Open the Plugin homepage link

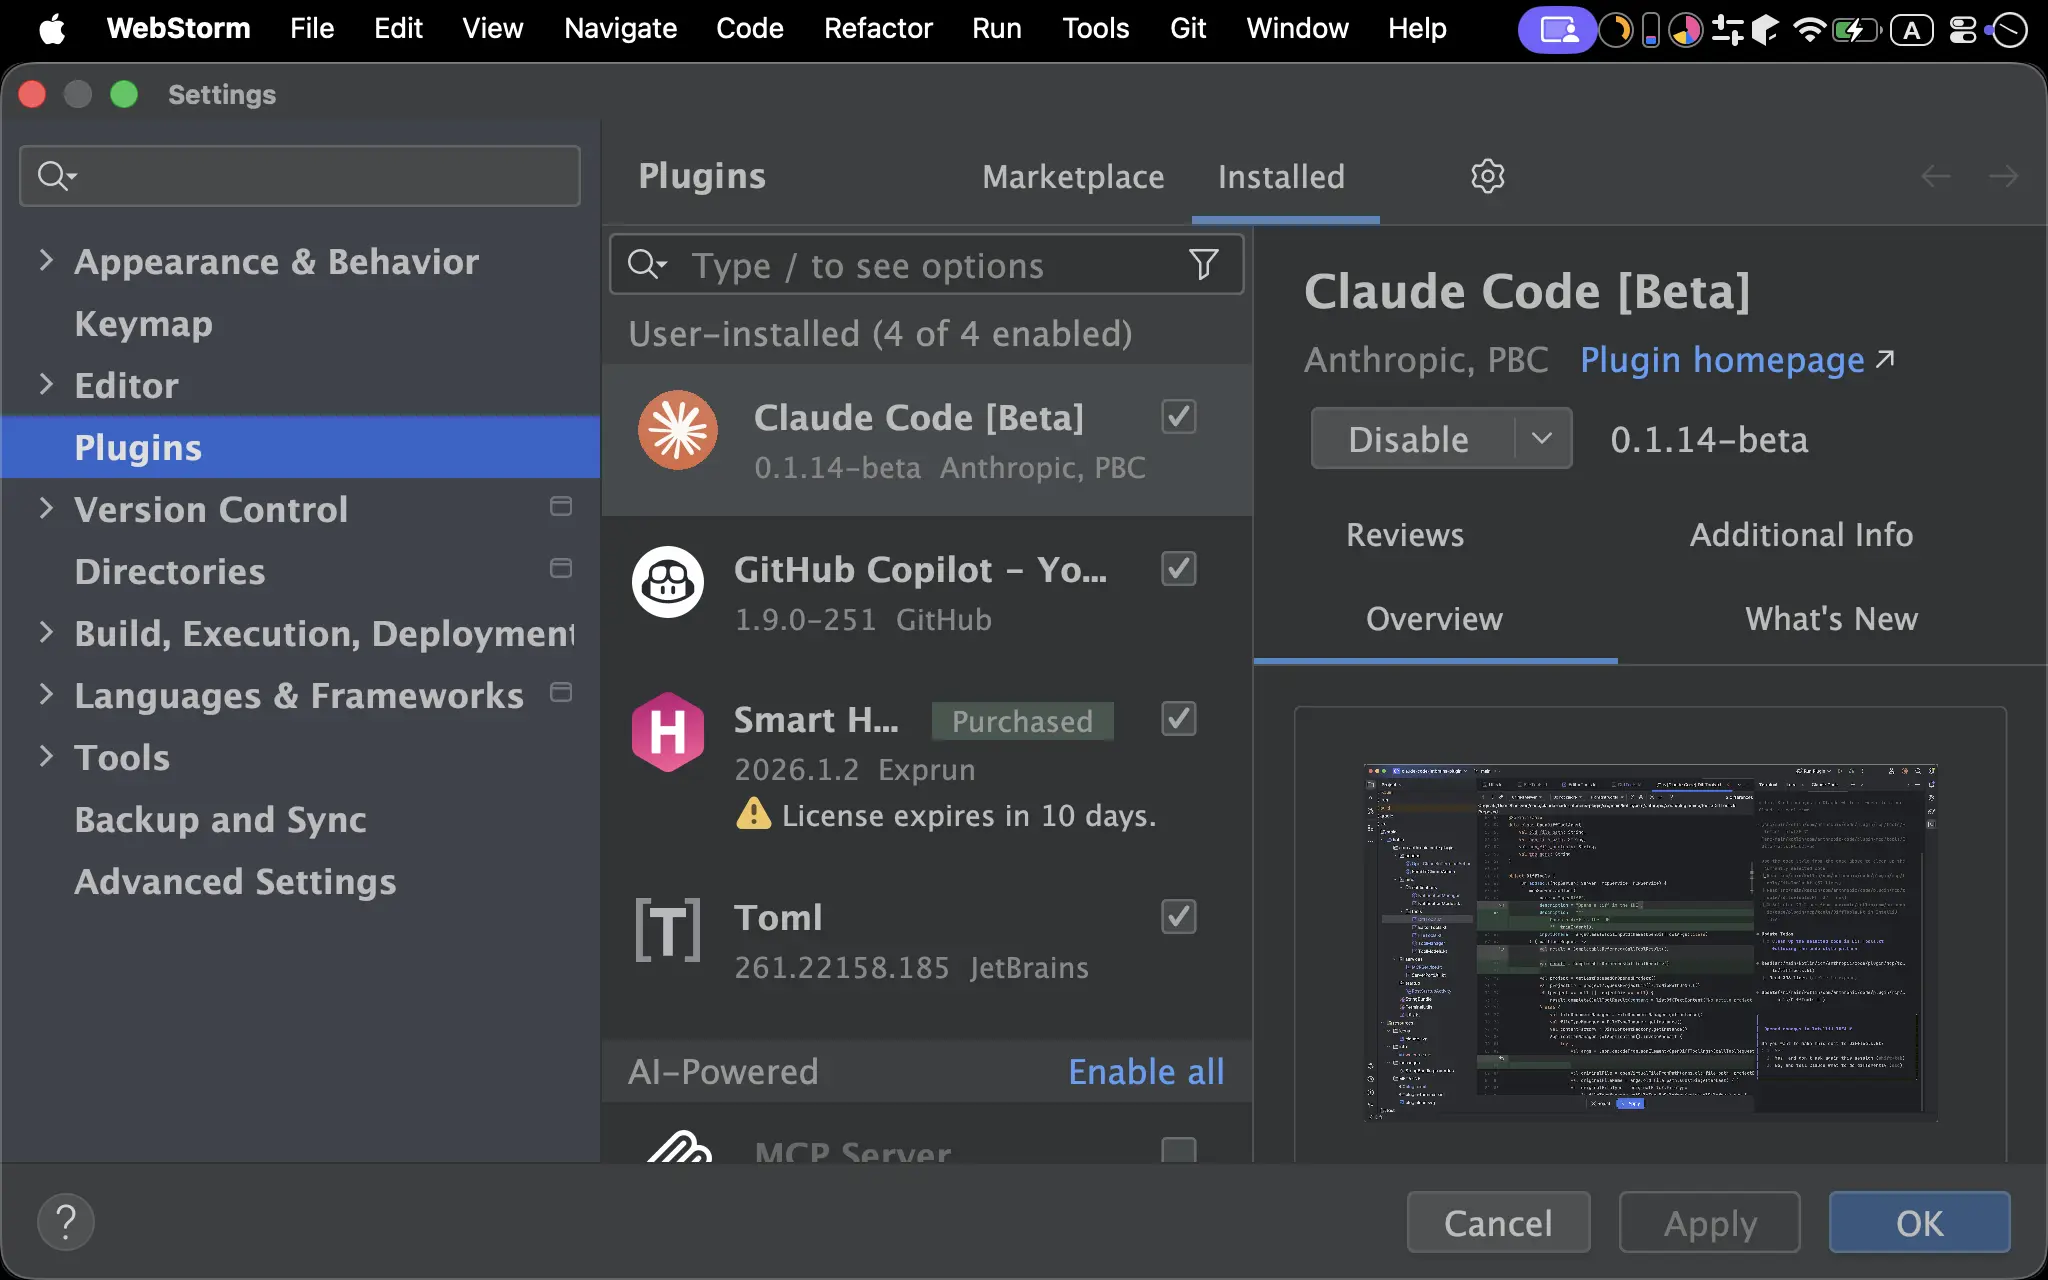point(1737,360)
